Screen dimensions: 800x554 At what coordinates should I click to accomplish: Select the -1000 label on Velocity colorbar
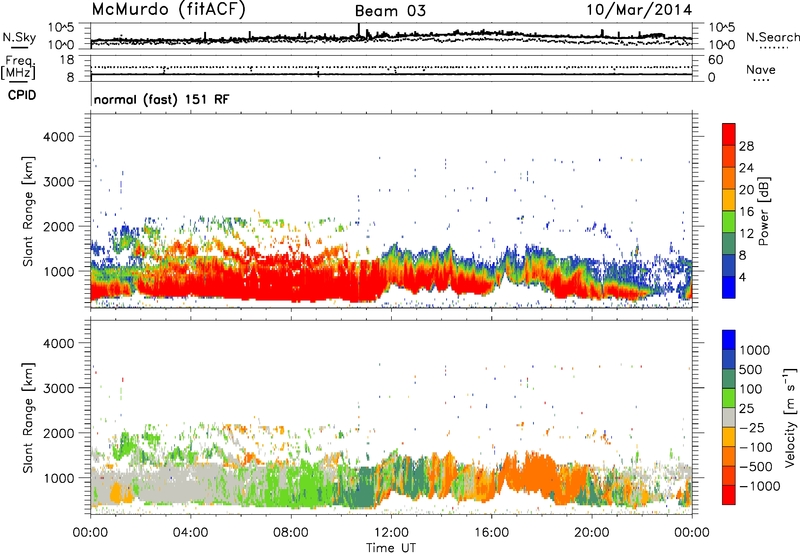pos(759,486)
